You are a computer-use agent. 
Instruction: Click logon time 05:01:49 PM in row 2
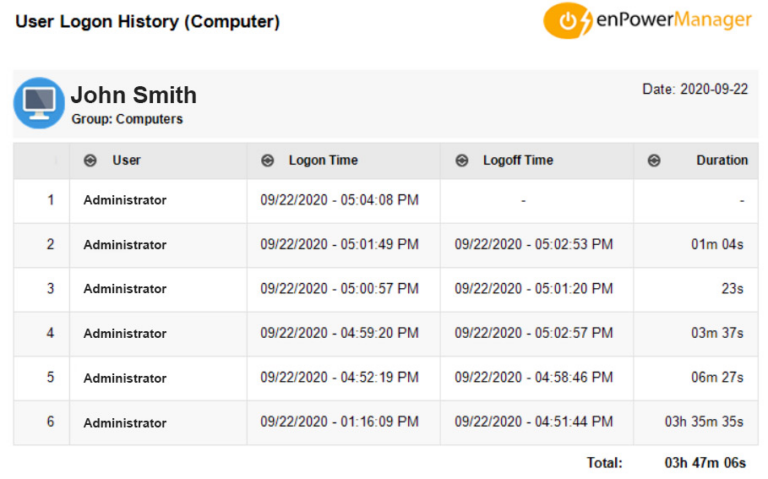pyautogui.click(x=339, y=244)
